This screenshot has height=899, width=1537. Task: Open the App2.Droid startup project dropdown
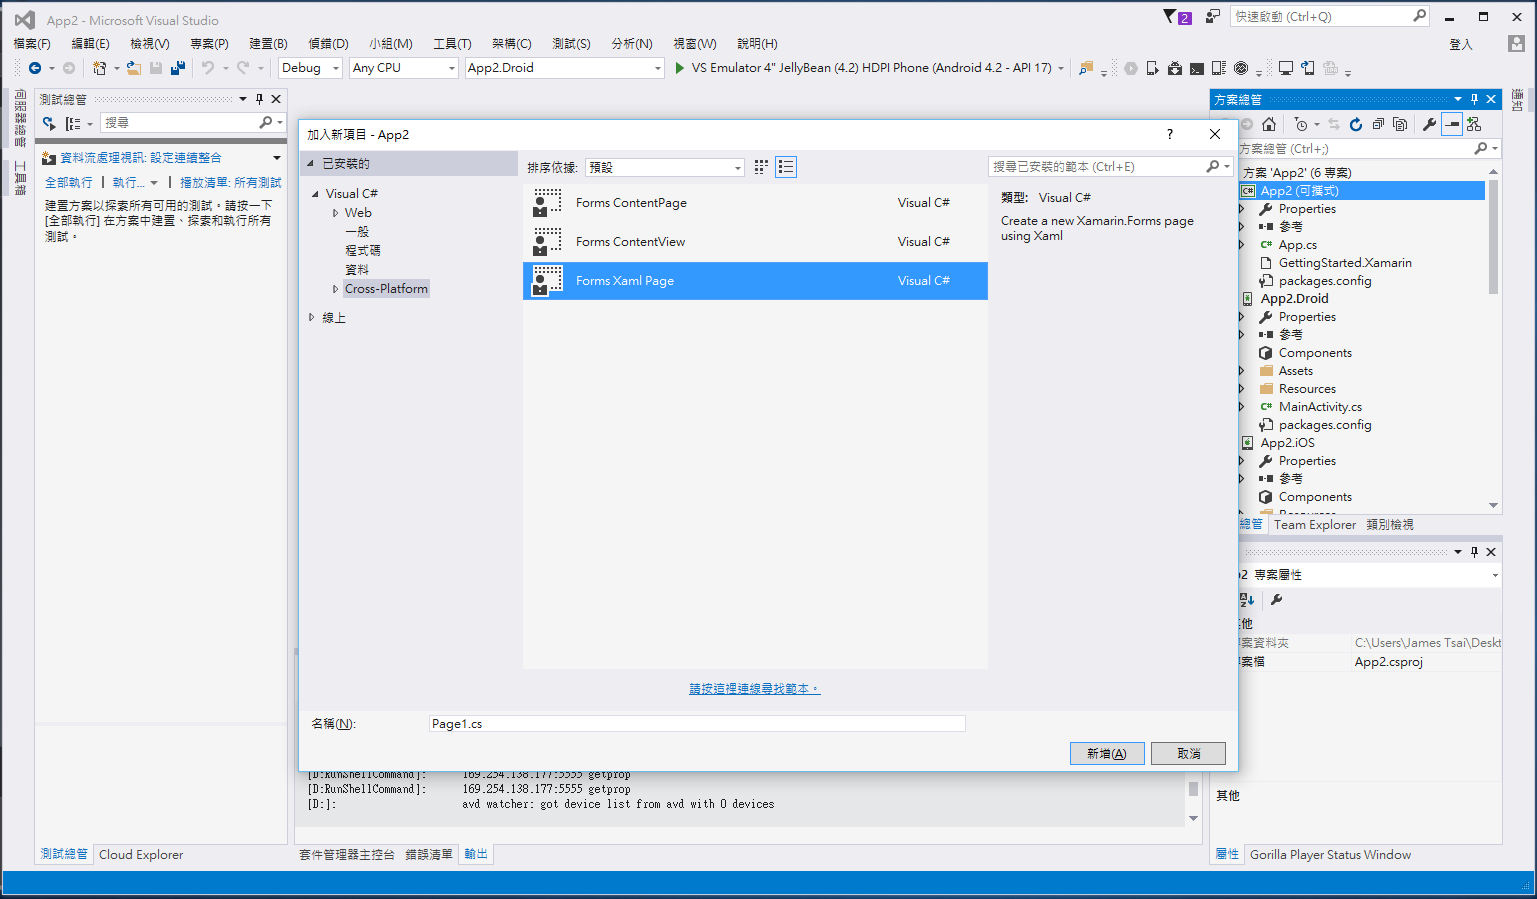(x=565, y=68)
